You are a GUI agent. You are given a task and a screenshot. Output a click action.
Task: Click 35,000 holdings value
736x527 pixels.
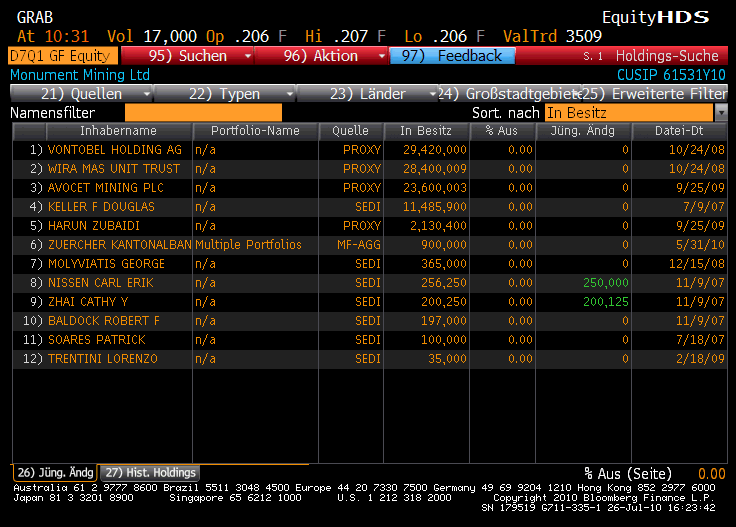(x=447, y=359)
